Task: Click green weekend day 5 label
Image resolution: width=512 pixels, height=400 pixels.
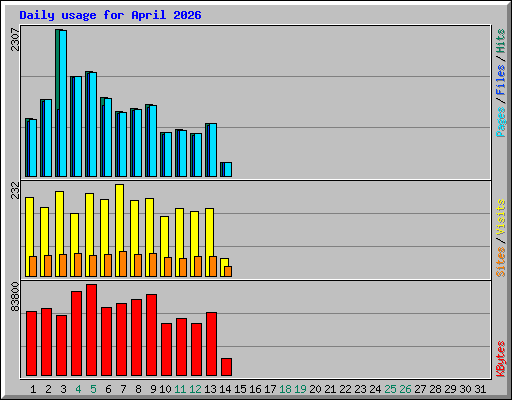Action: pos(93,389)
